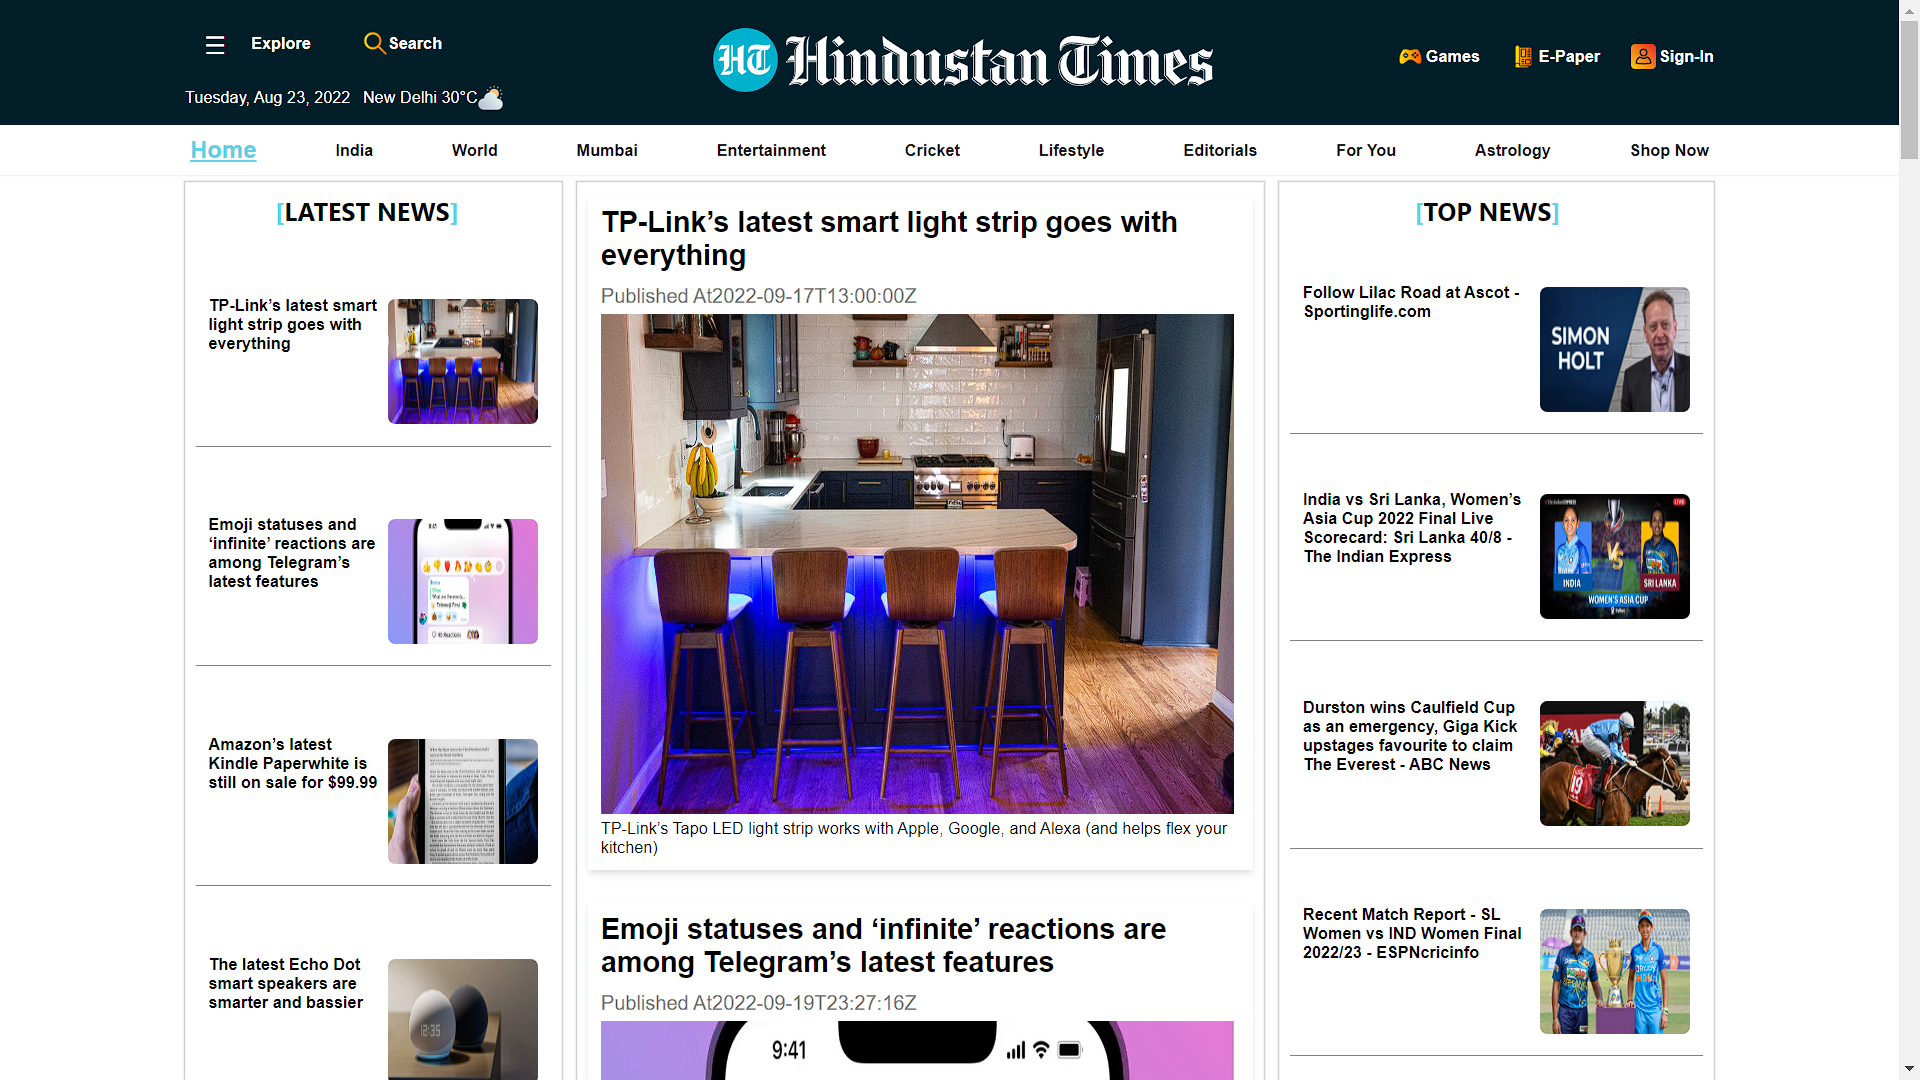This screenshot has height=1080, width=1920.
Task: Click the weather cloud icon
Action: tap(492, 98)
